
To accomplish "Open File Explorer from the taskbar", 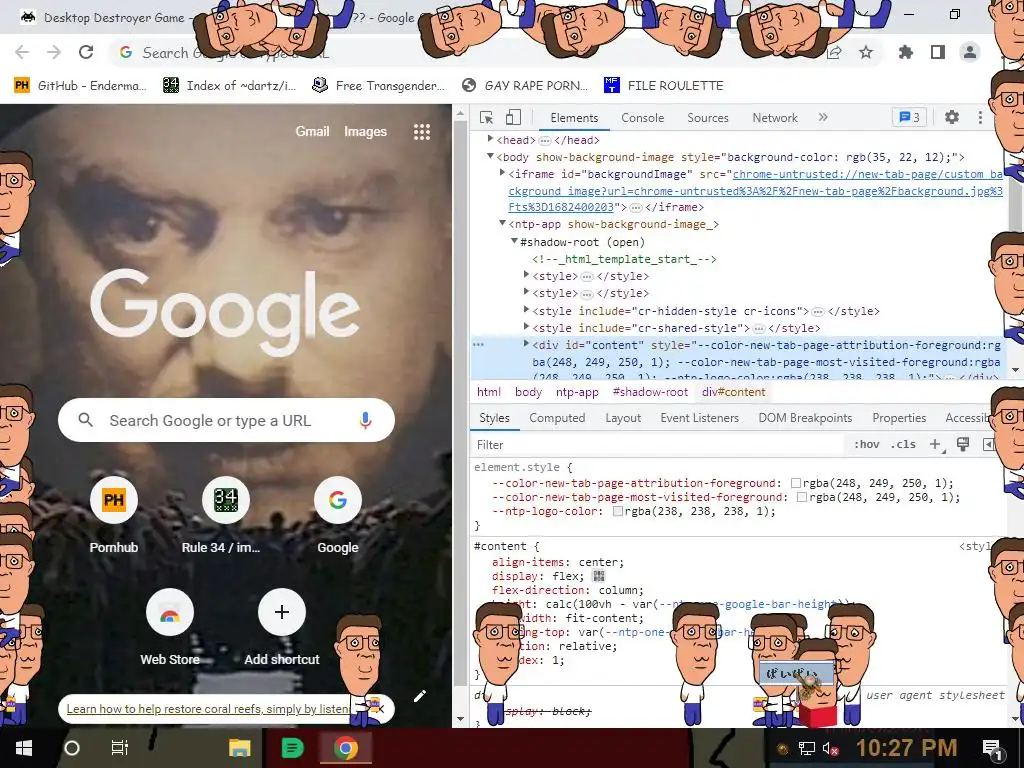I will (240, 748).
